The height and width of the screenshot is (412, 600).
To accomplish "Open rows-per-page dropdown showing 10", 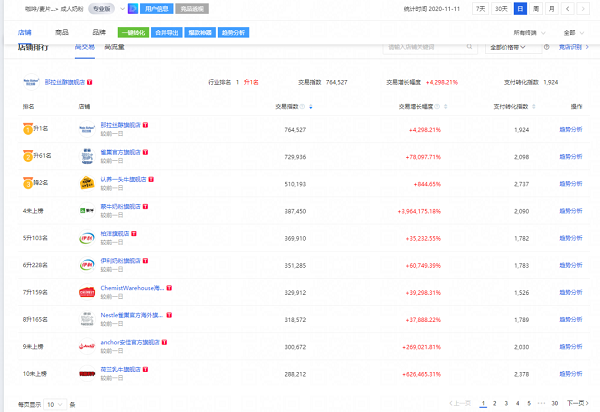I will click(x=55, y=404).
